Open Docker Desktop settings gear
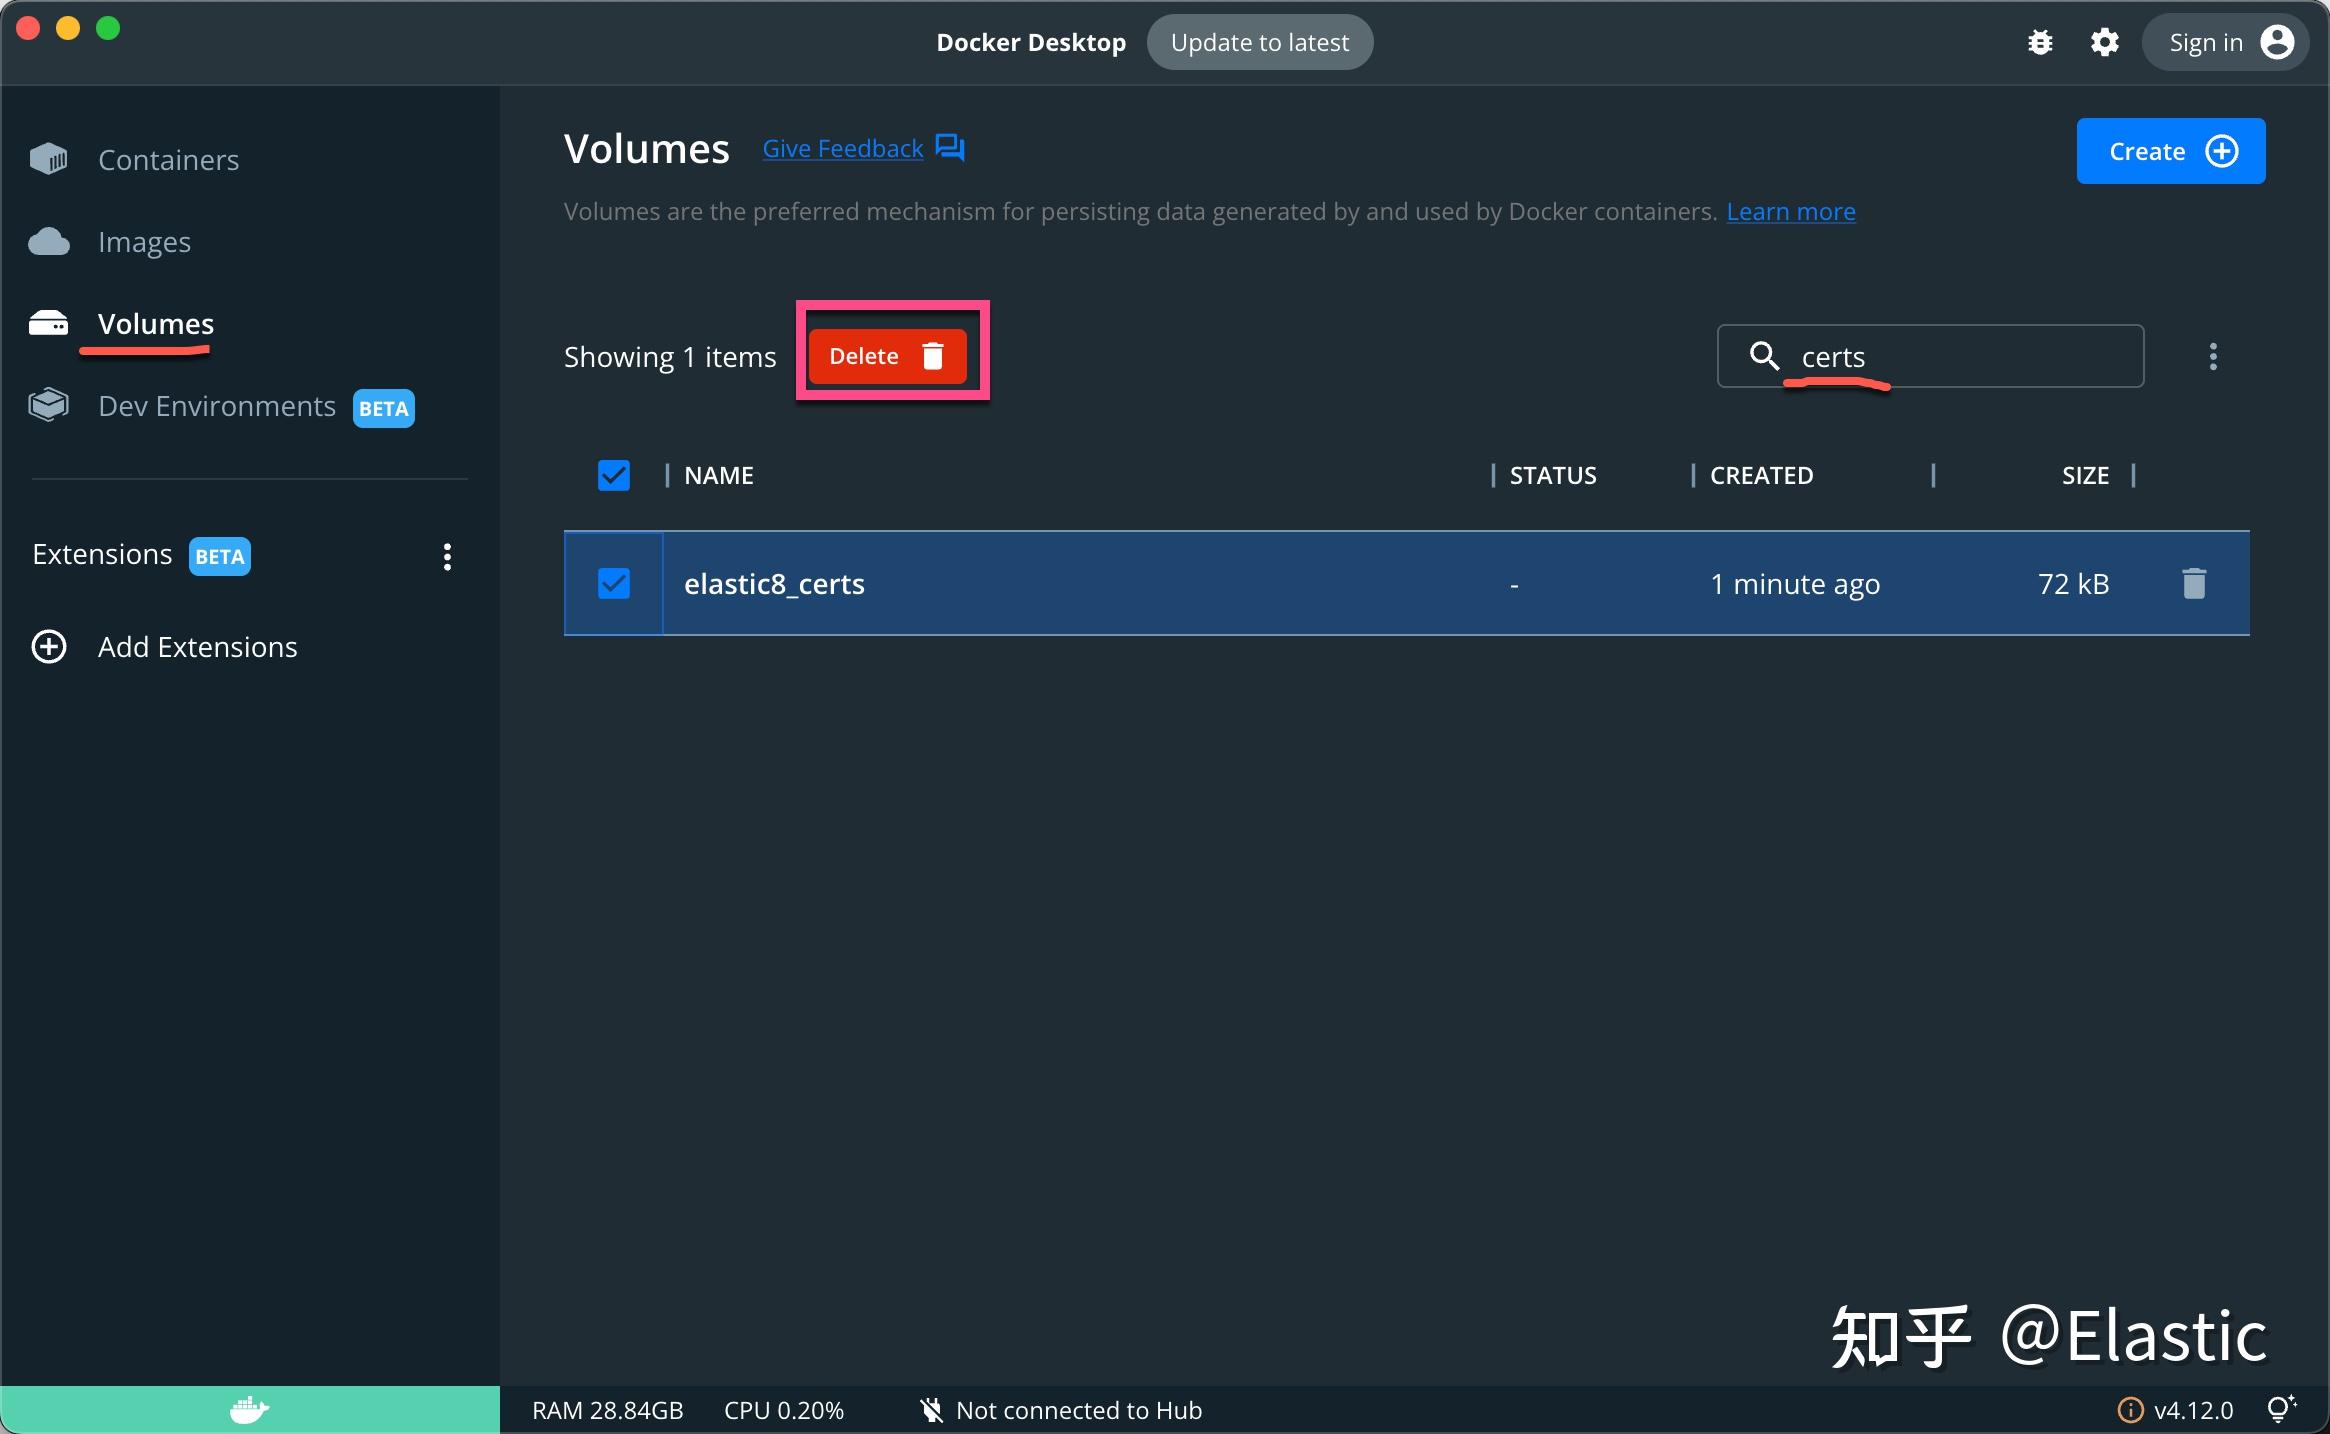This screenshot has width=2330, height=1434. click(2104, 42)
